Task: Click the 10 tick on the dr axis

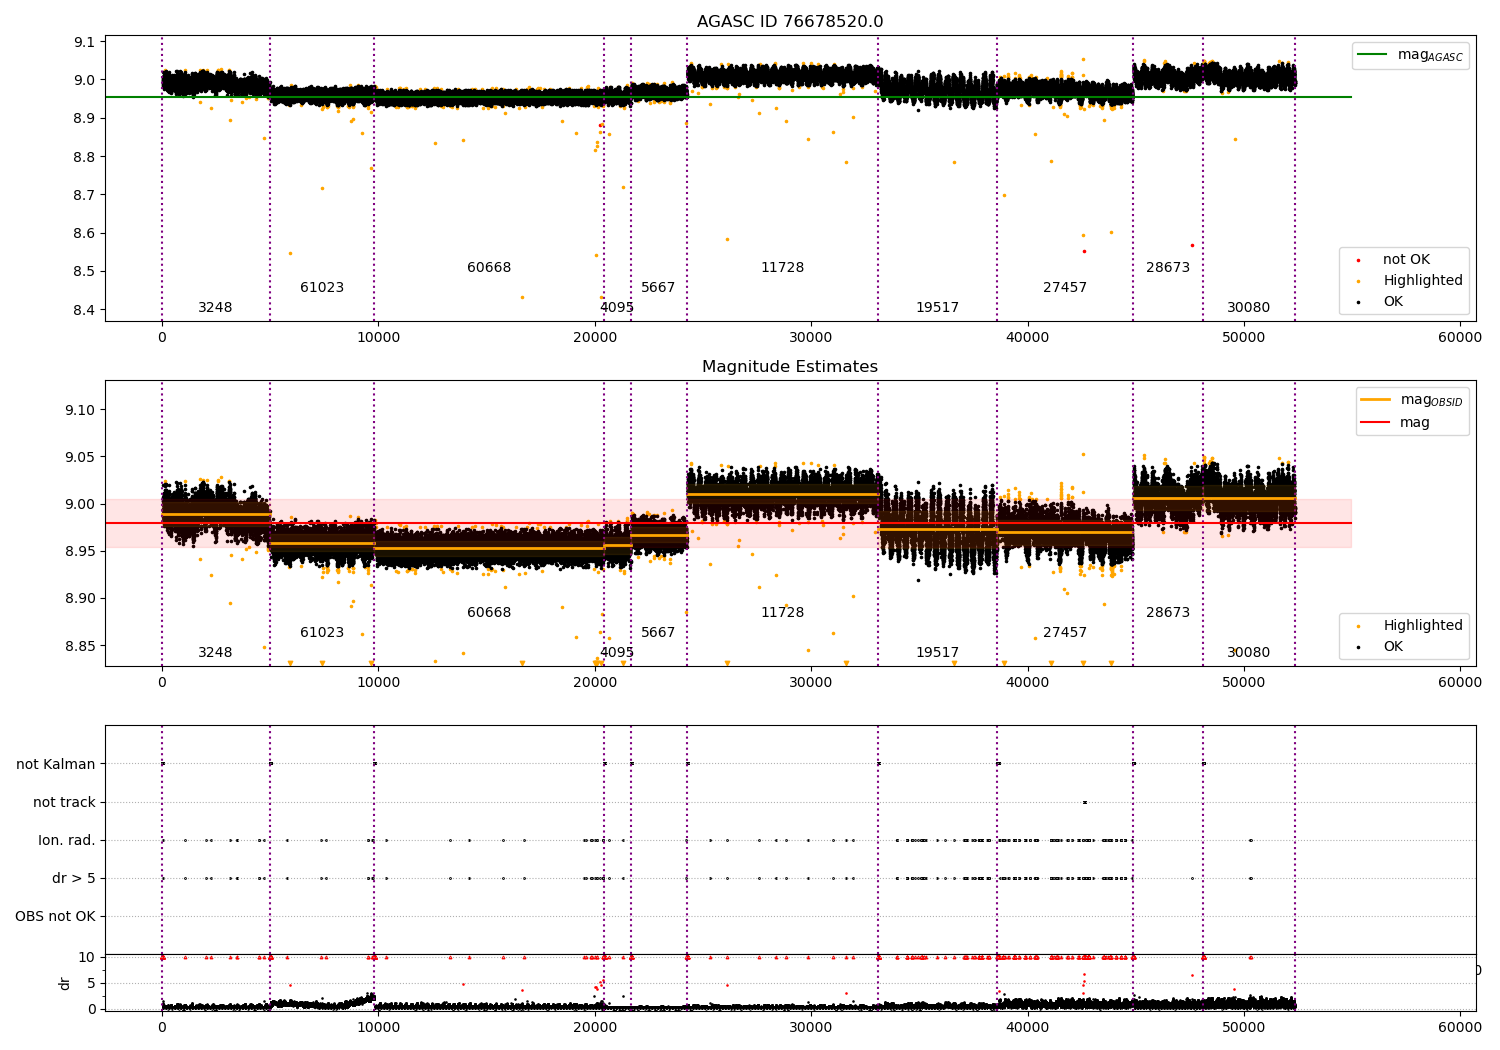Action: (87, 958)
